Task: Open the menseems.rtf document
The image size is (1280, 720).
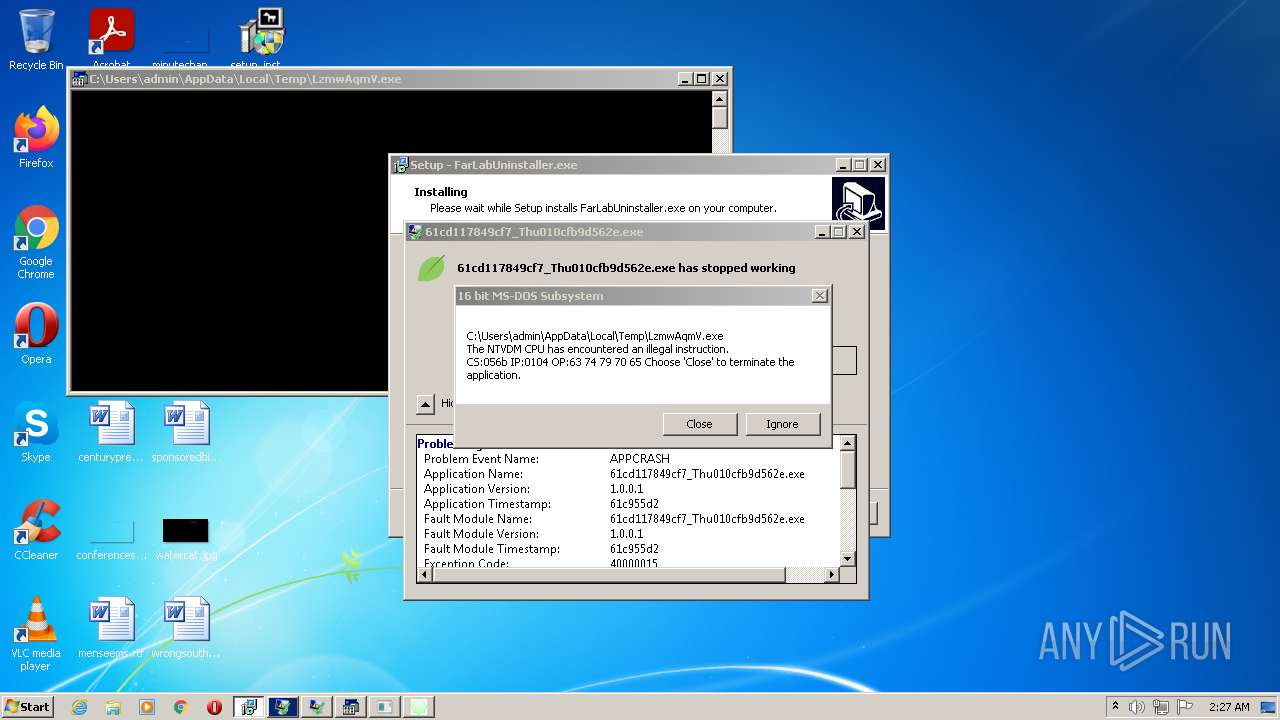Action: pyautogui.click(x=111, y=628)
